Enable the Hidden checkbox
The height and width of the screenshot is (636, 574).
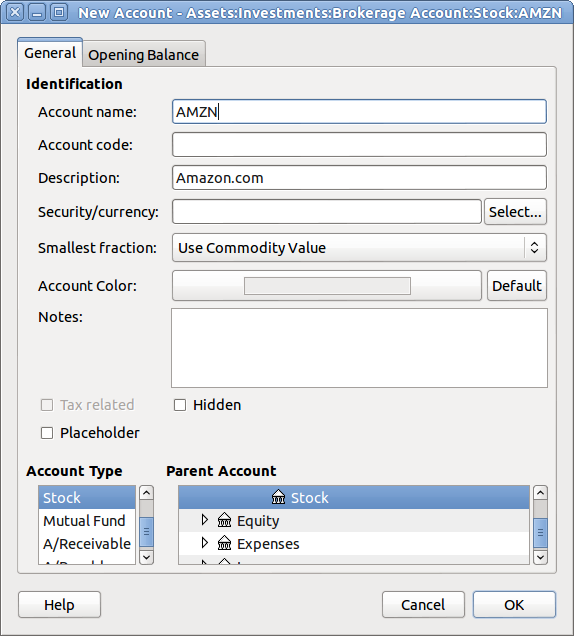[x=180, y=405]
